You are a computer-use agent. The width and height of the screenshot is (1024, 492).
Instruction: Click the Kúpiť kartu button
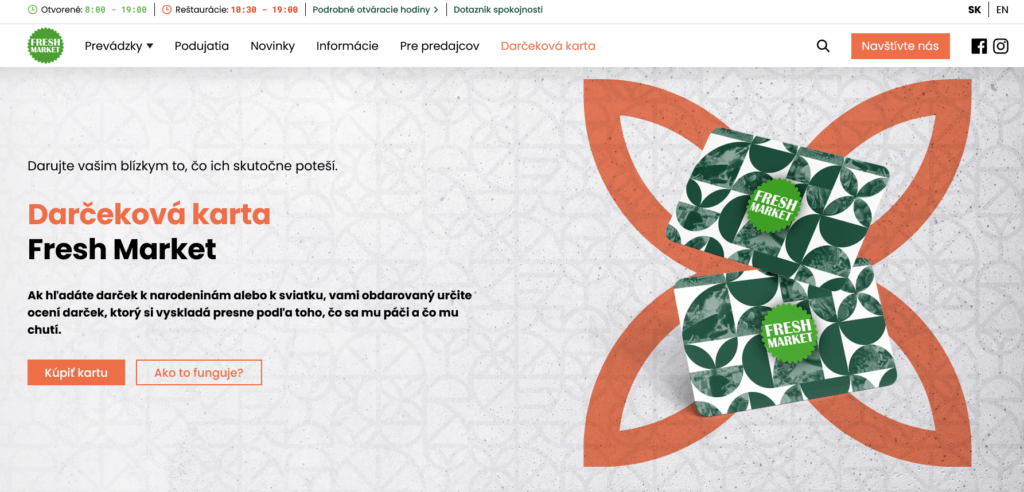tap(76, 372)
